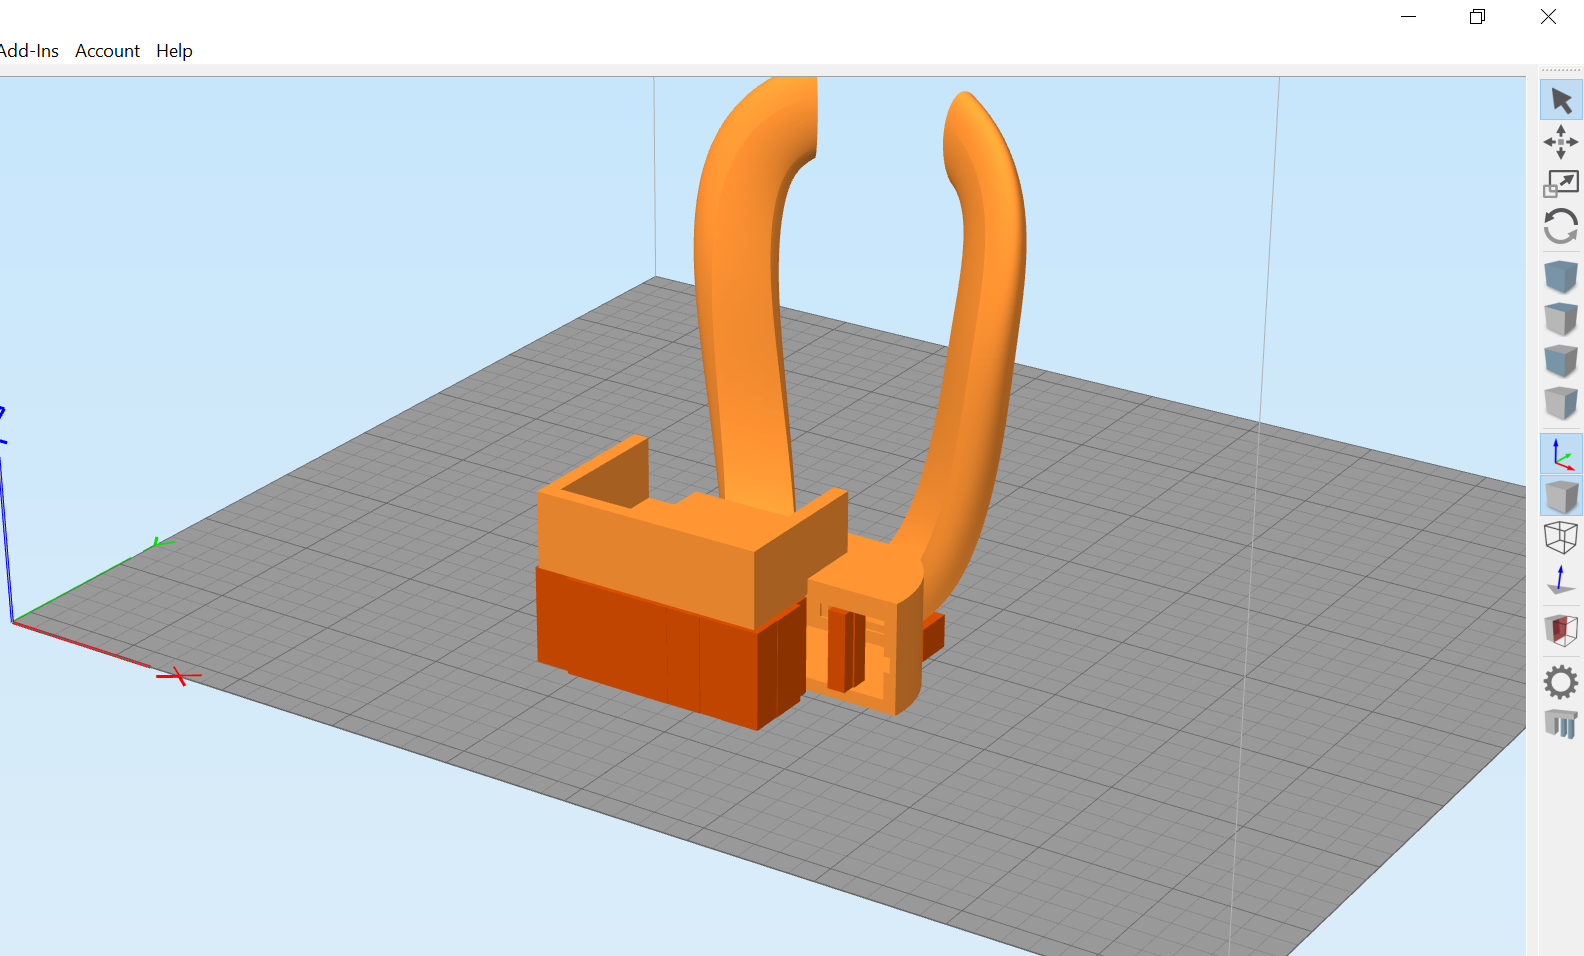Toggle wireframe cube display mode

pyautogui.click(x=1561, y=538)
